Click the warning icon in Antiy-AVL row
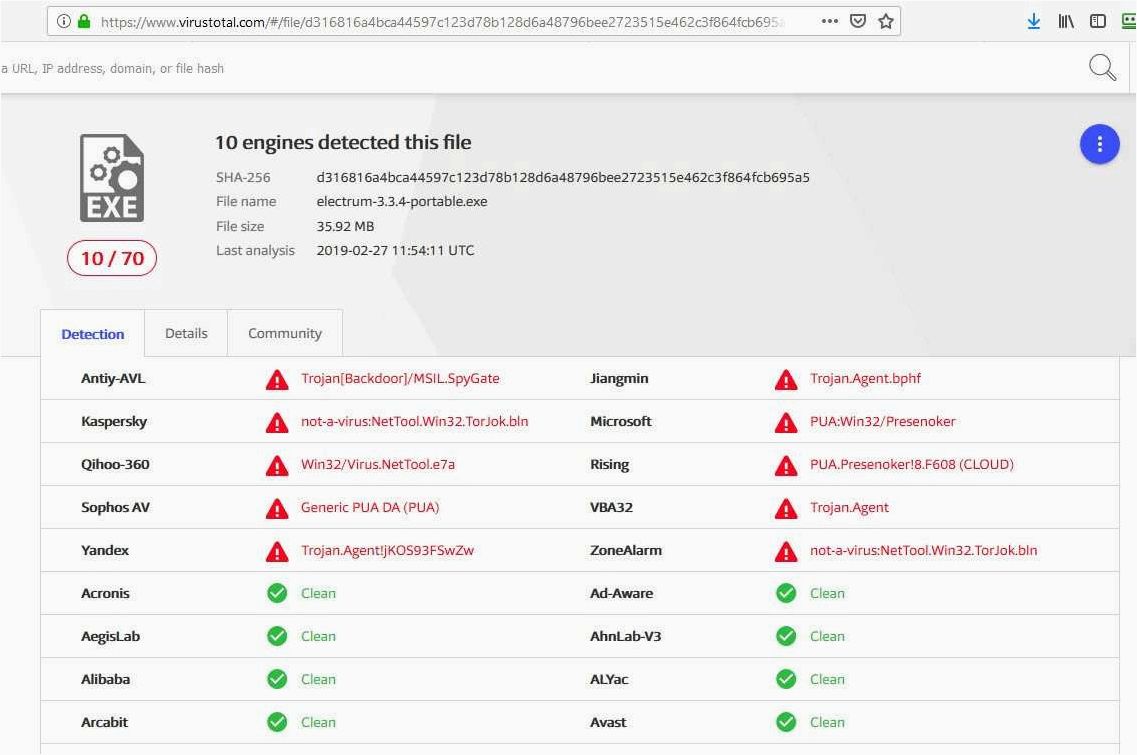 click(277, 379)
